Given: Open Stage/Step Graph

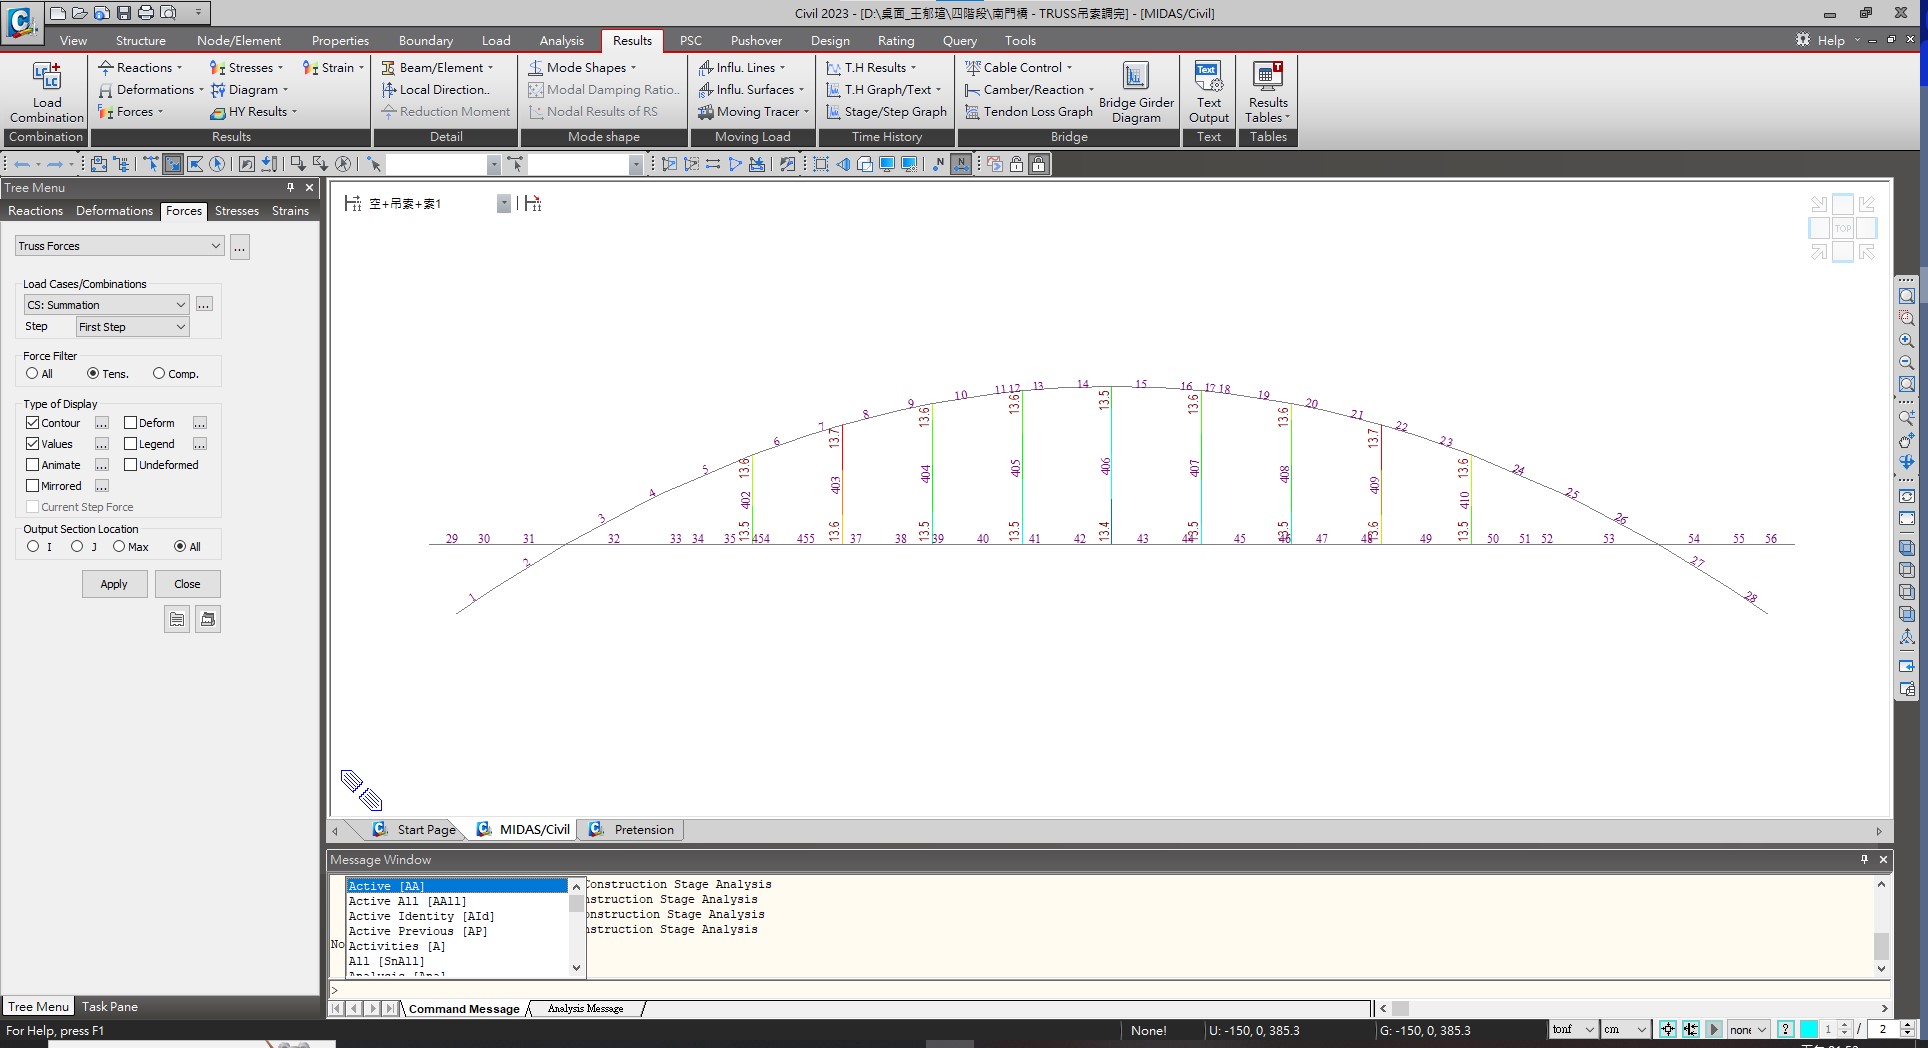Looking at the screenshot, I should point(886,112).
